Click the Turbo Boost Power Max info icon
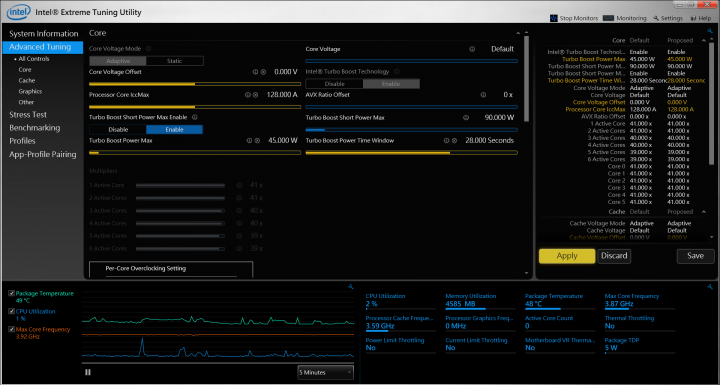 point(249,141)
